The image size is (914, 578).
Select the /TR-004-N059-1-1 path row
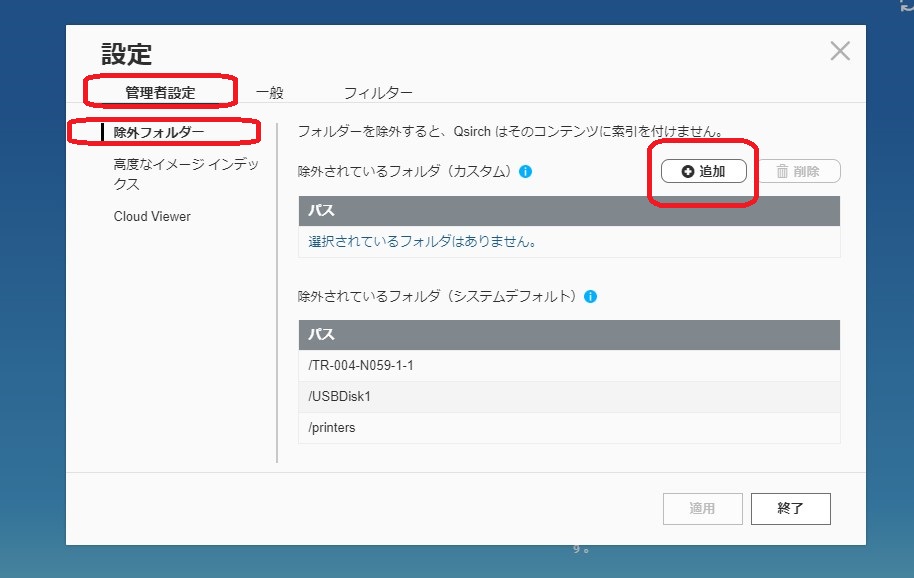coord(569,365)
